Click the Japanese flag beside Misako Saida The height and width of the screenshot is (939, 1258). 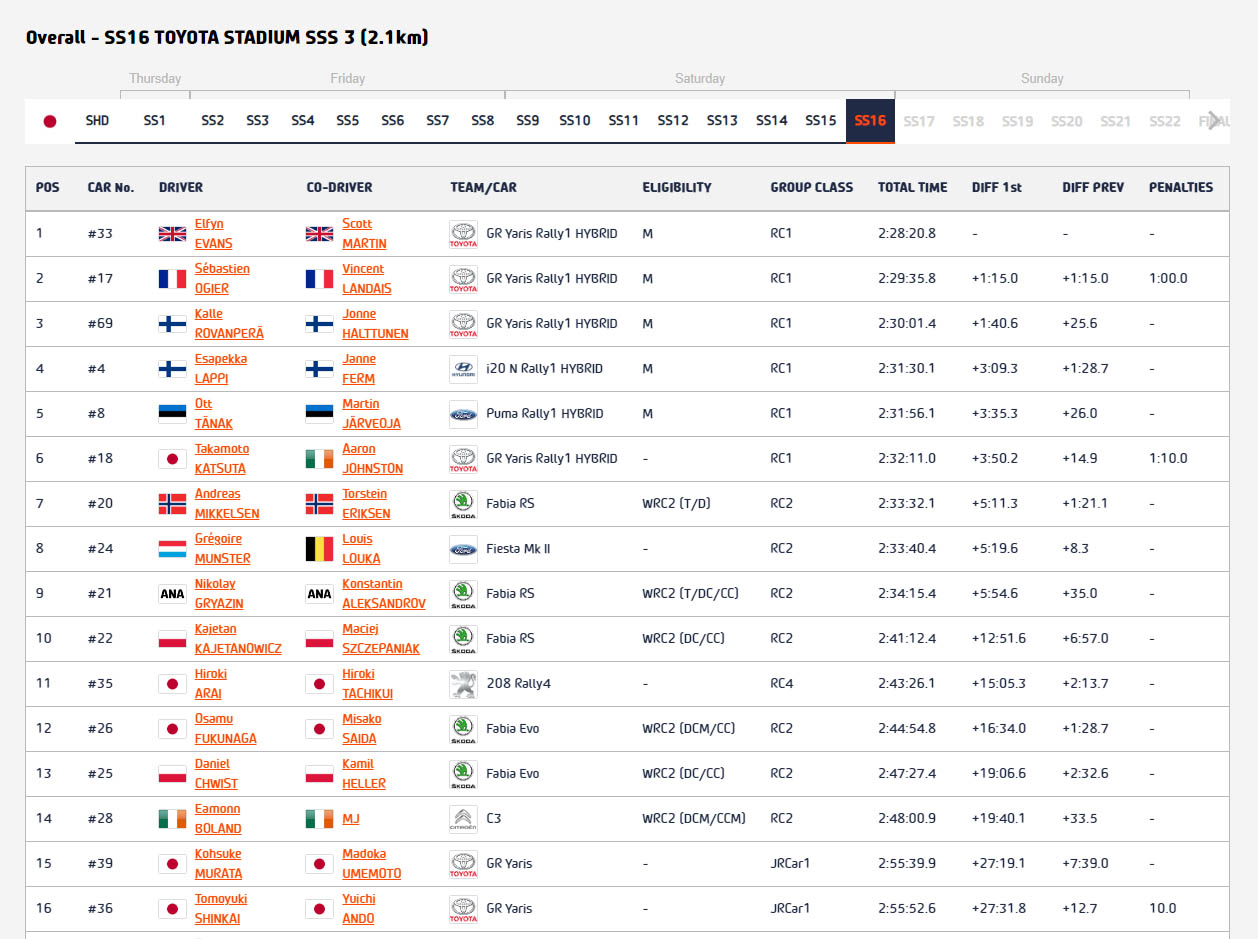coord(319,729)
